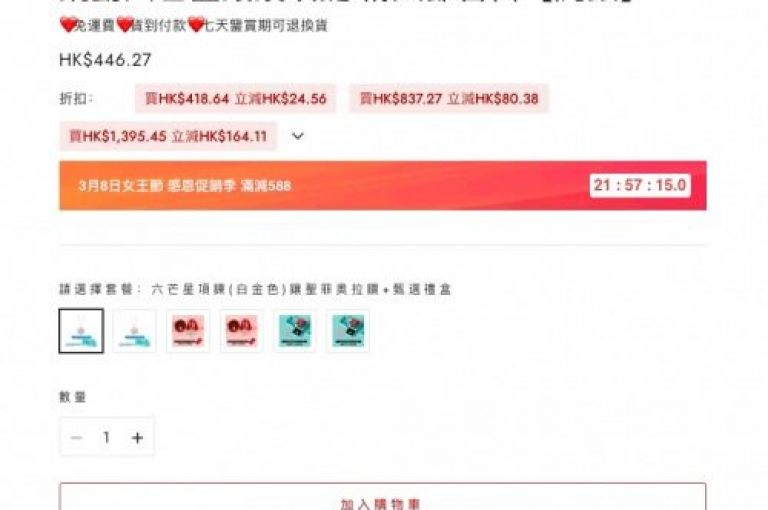Click the HK$446.27 price text
The height and width of the screenshot is (510, 768).
(x=105, y=60)
